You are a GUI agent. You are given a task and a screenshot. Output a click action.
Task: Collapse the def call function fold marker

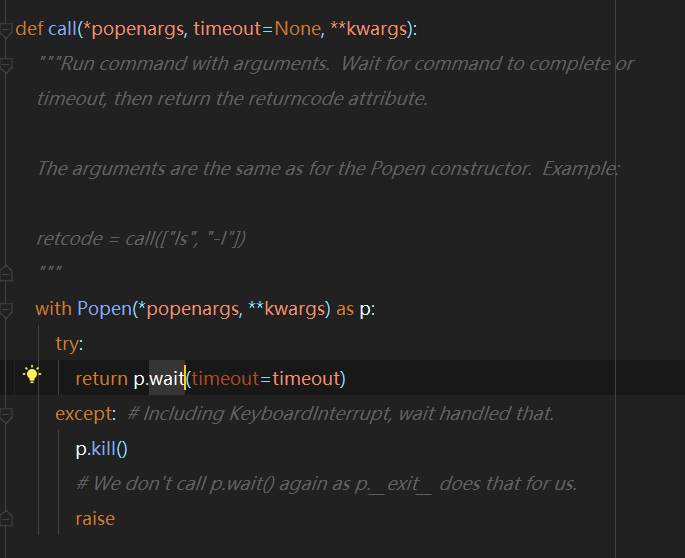click(x=6, y=30)
